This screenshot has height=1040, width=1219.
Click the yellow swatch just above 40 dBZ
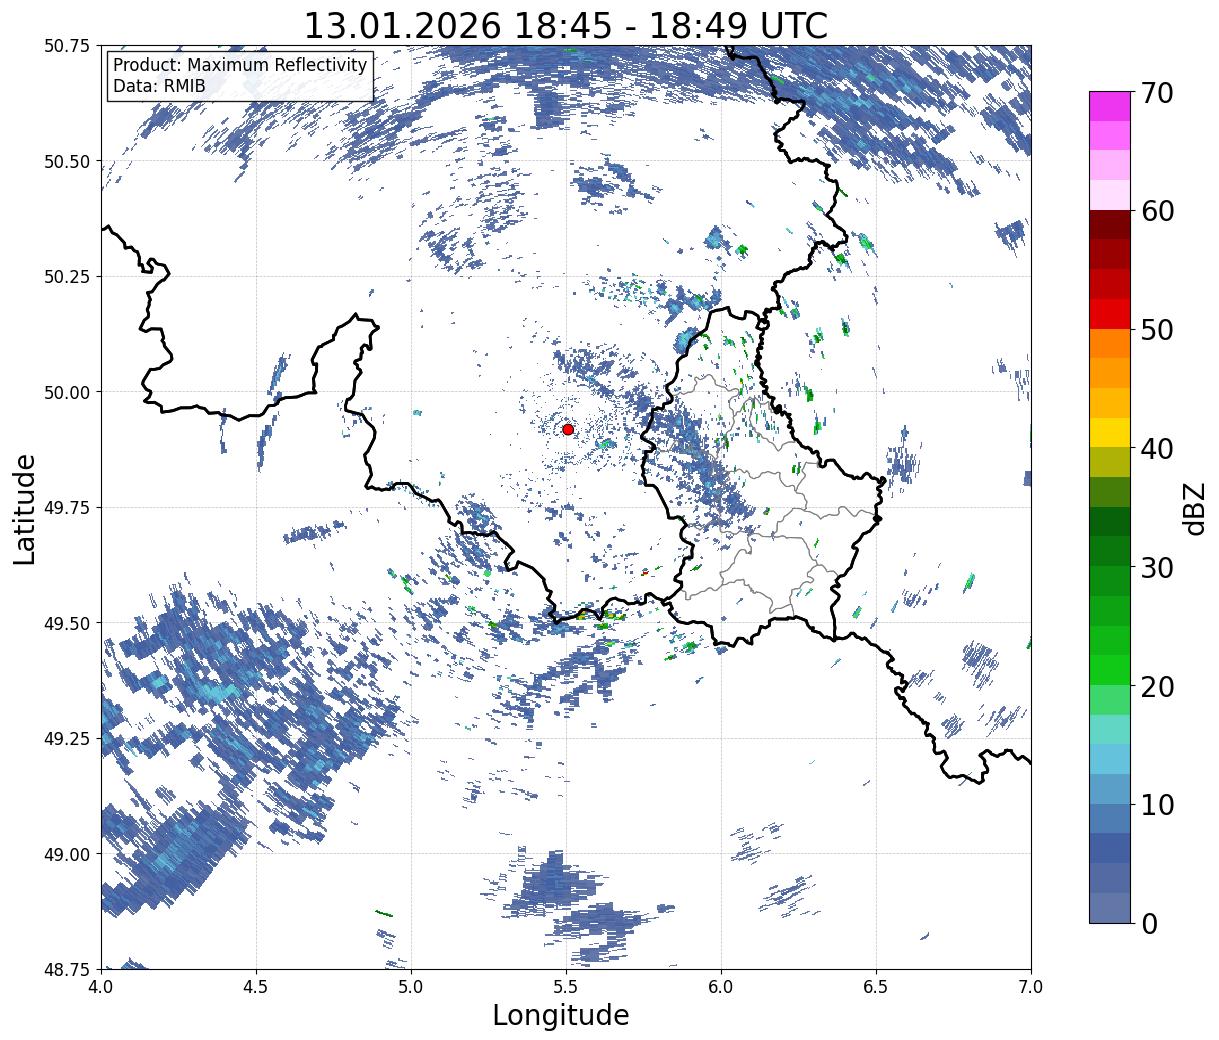tap(1110, 432)
